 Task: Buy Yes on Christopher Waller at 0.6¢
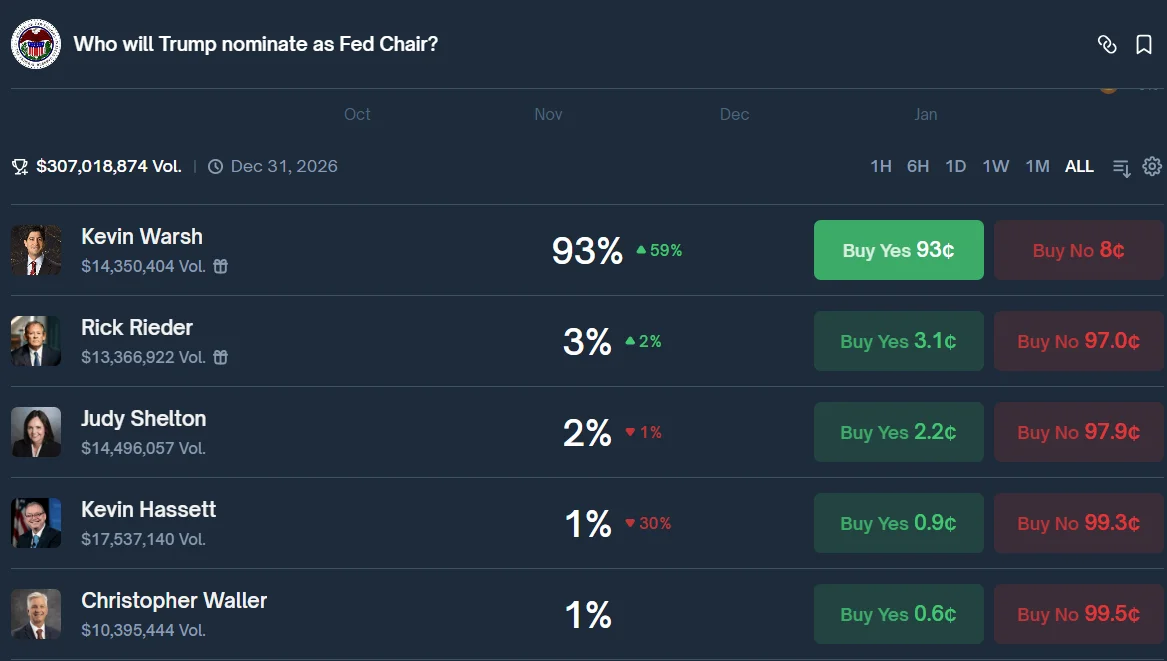(x=898, y=614)
